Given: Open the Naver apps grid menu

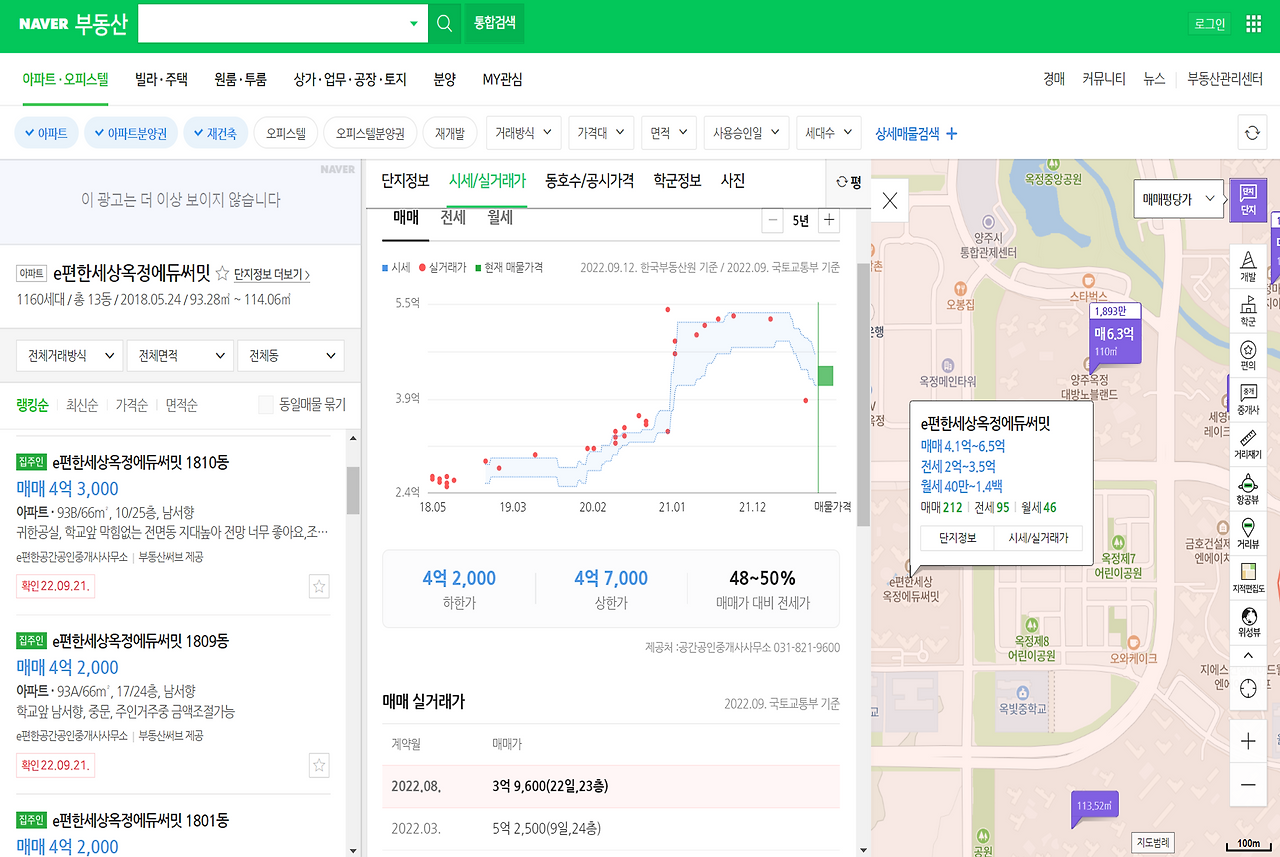Looking at the screenshot, I should [1253, 24].
